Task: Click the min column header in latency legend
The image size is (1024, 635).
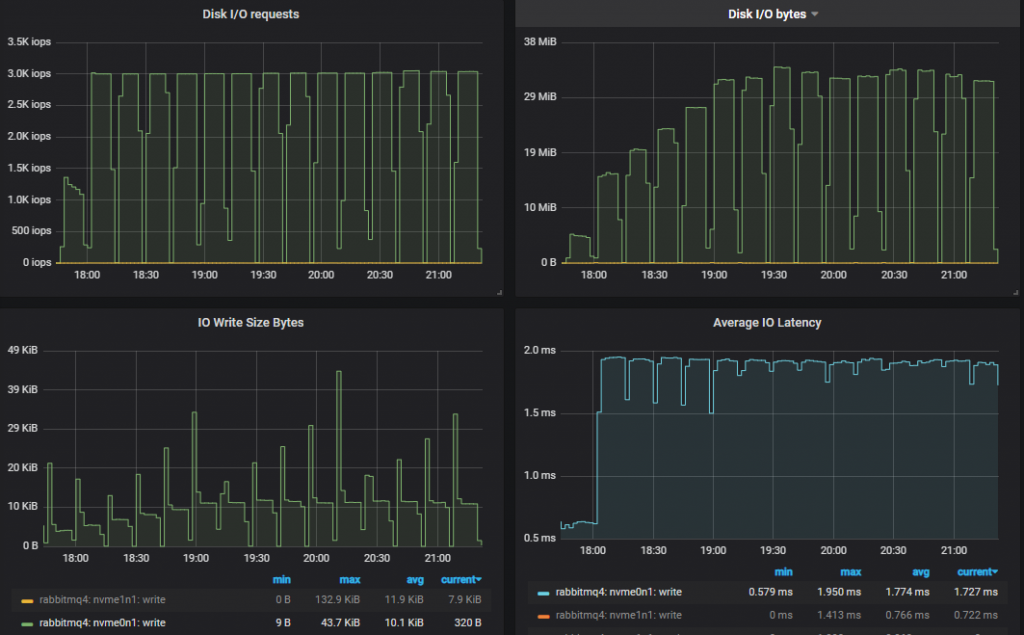Action: coord(783,572)
